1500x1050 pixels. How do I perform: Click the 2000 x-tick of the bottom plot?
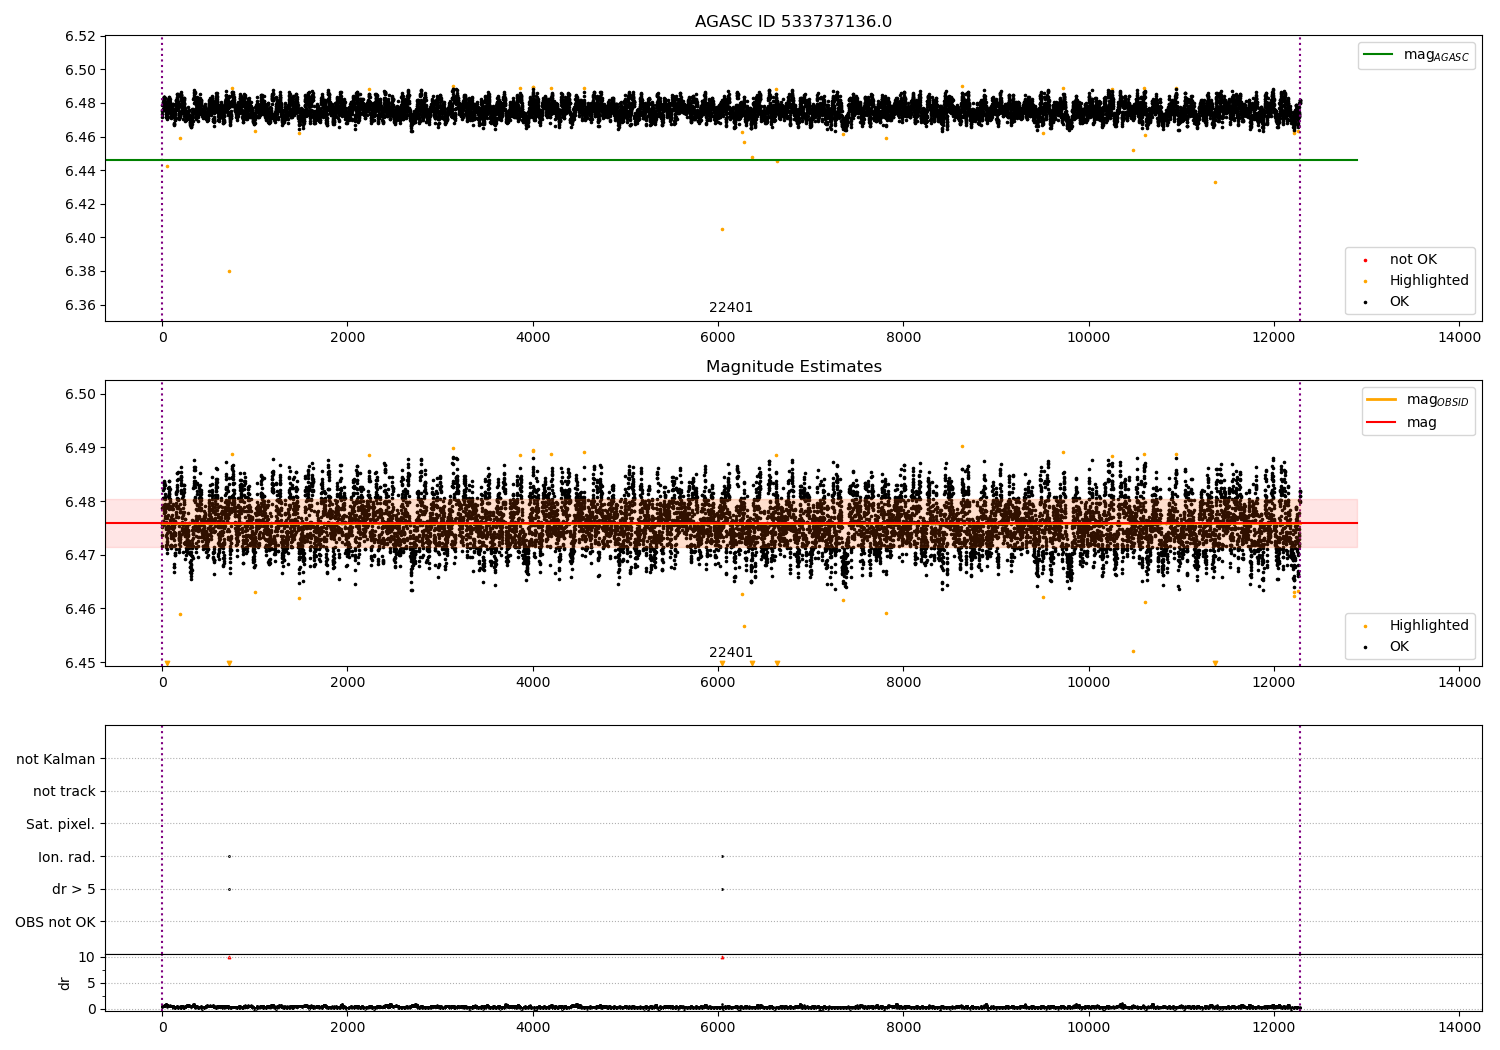tap(348, 1026)
